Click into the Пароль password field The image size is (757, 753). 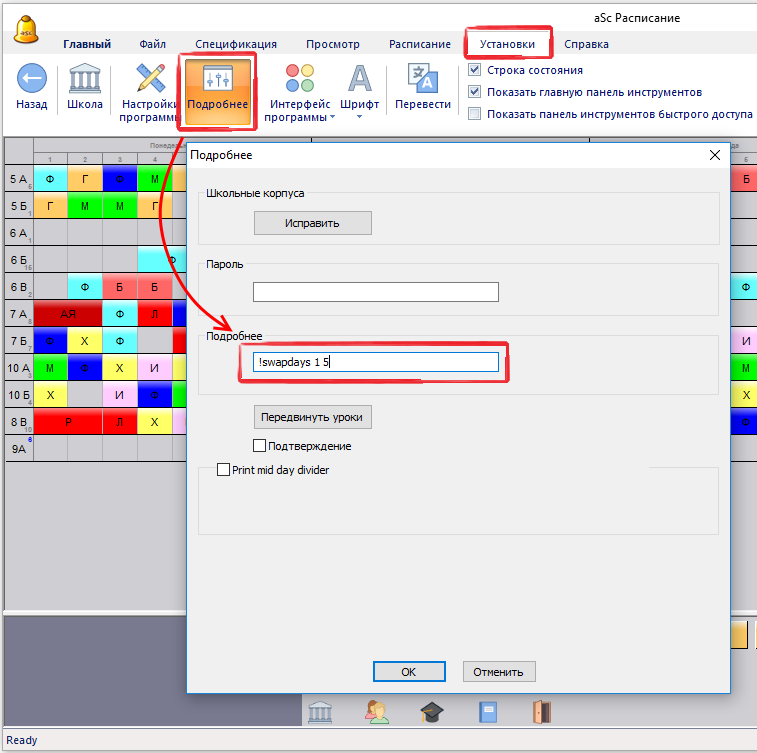[x=375, y=292]
